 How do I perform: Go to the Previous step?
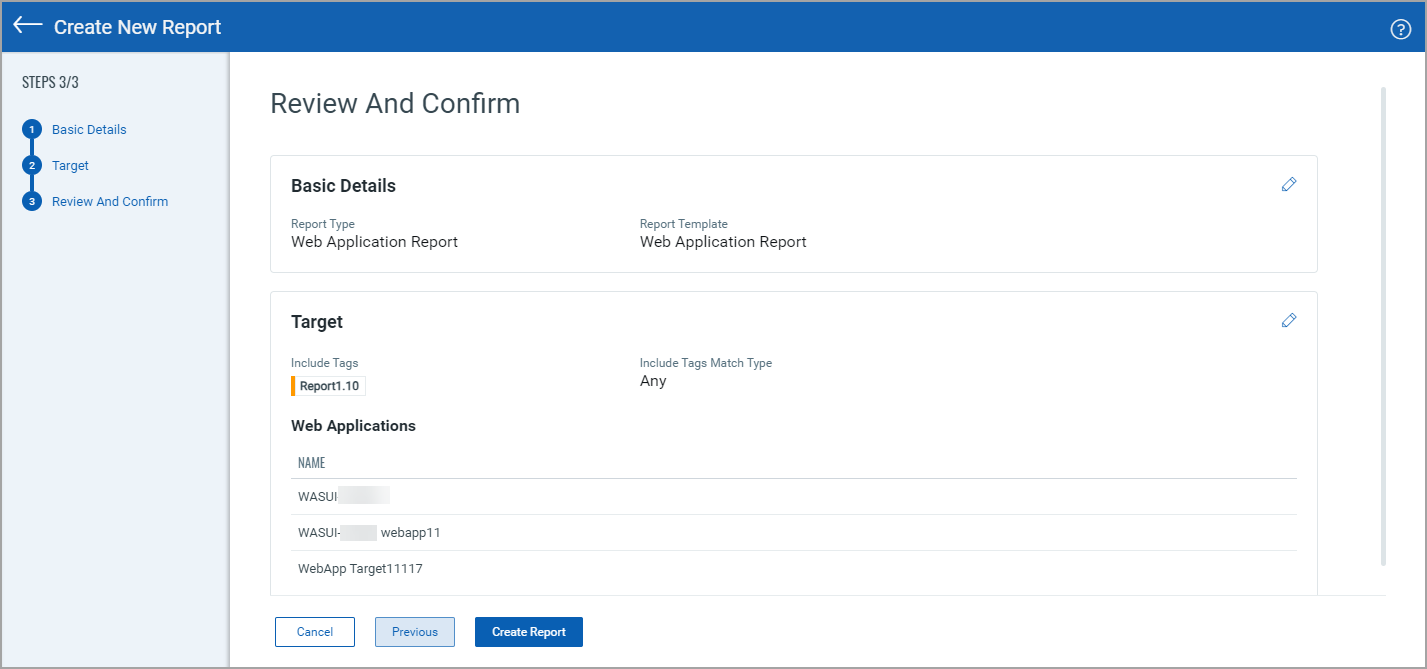click(414, 631)
